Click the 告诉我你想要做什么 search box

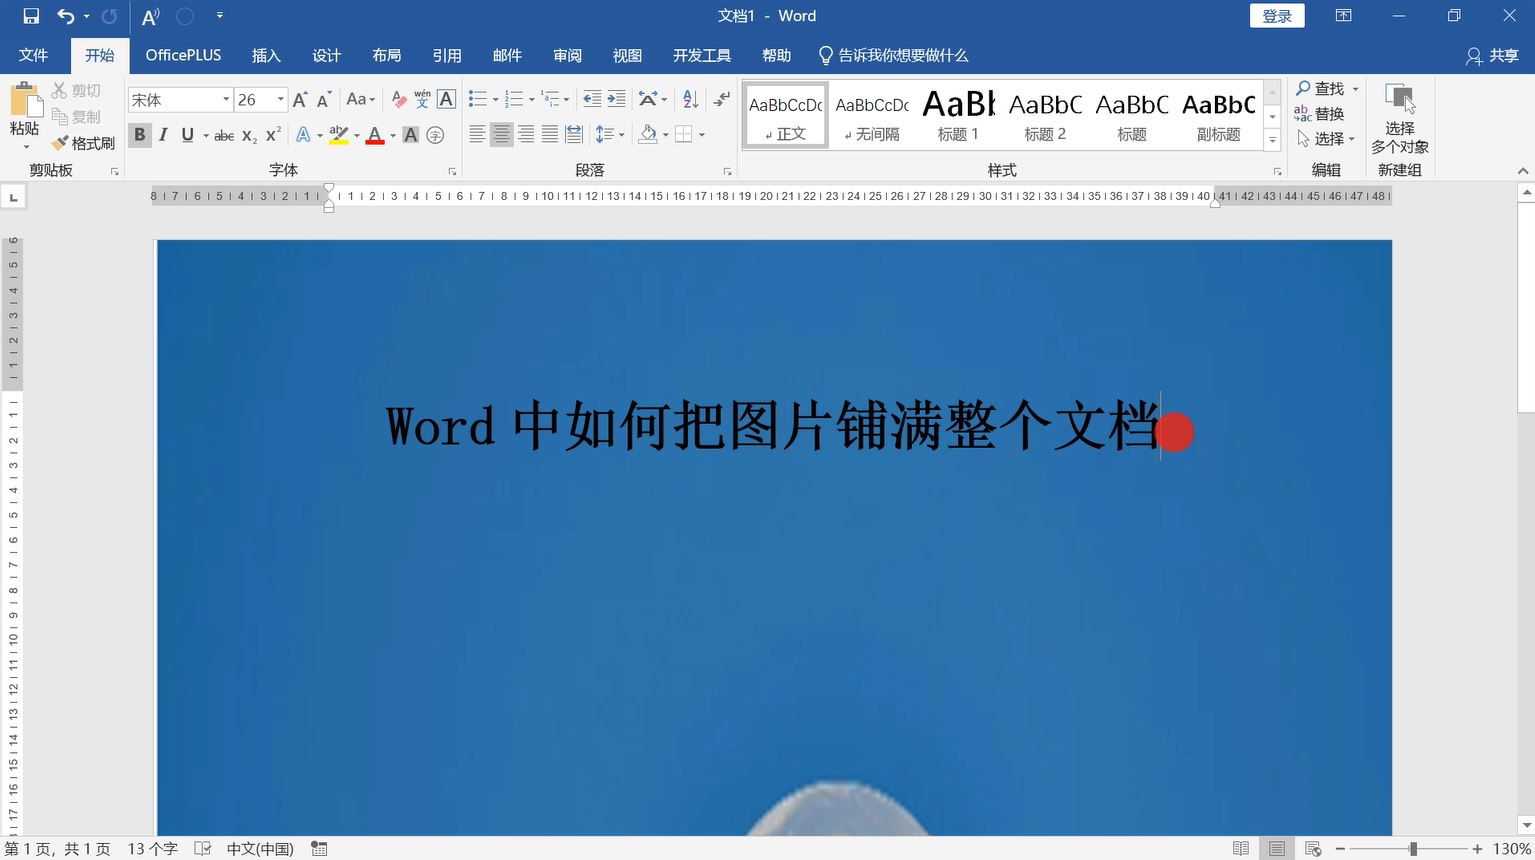tap(893, 56)
